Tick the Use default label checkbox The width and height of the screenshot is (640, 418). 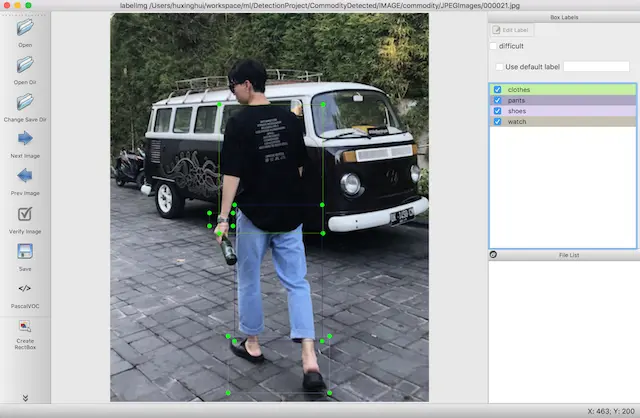[499, 67]
